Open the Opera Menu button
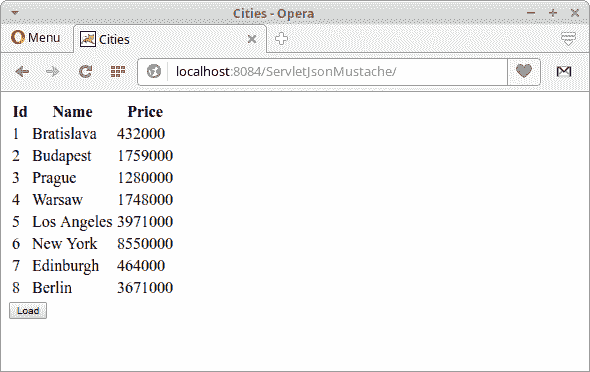Viewport: 590px width, 372px height. (36, 38)
